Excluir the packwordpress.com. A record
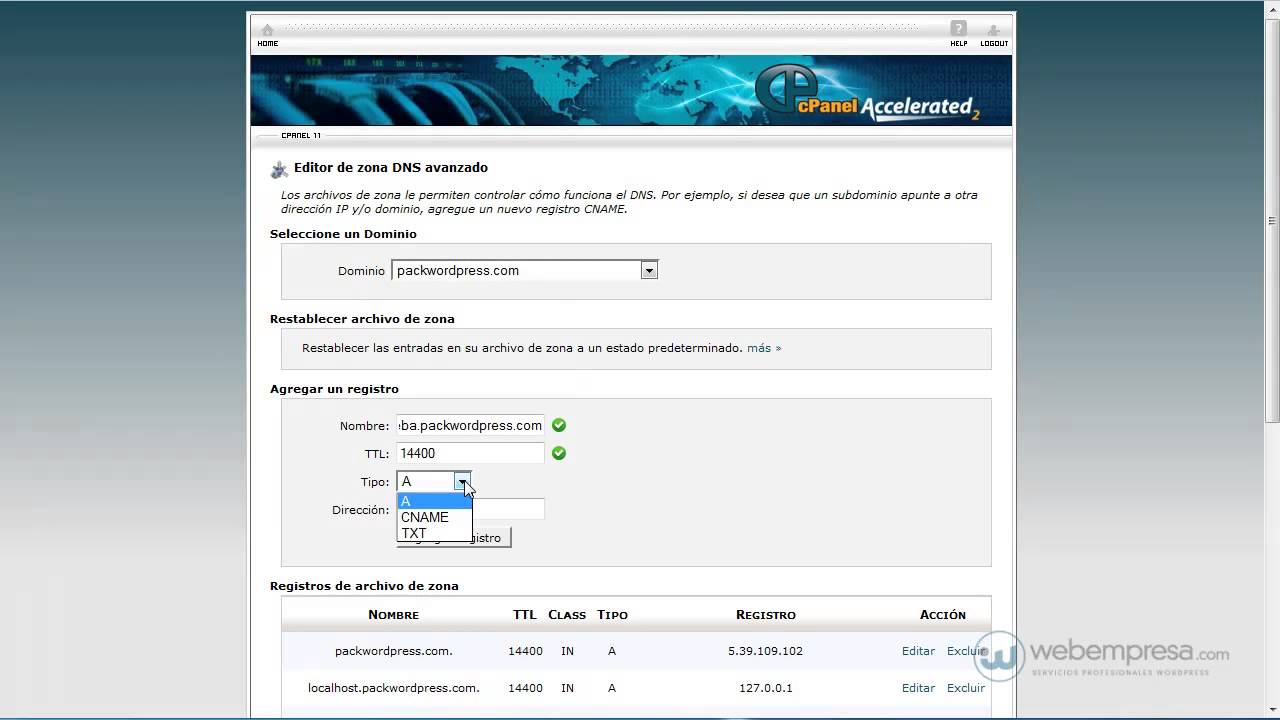This screenshot has height=720, width=1280. [966, 651]
